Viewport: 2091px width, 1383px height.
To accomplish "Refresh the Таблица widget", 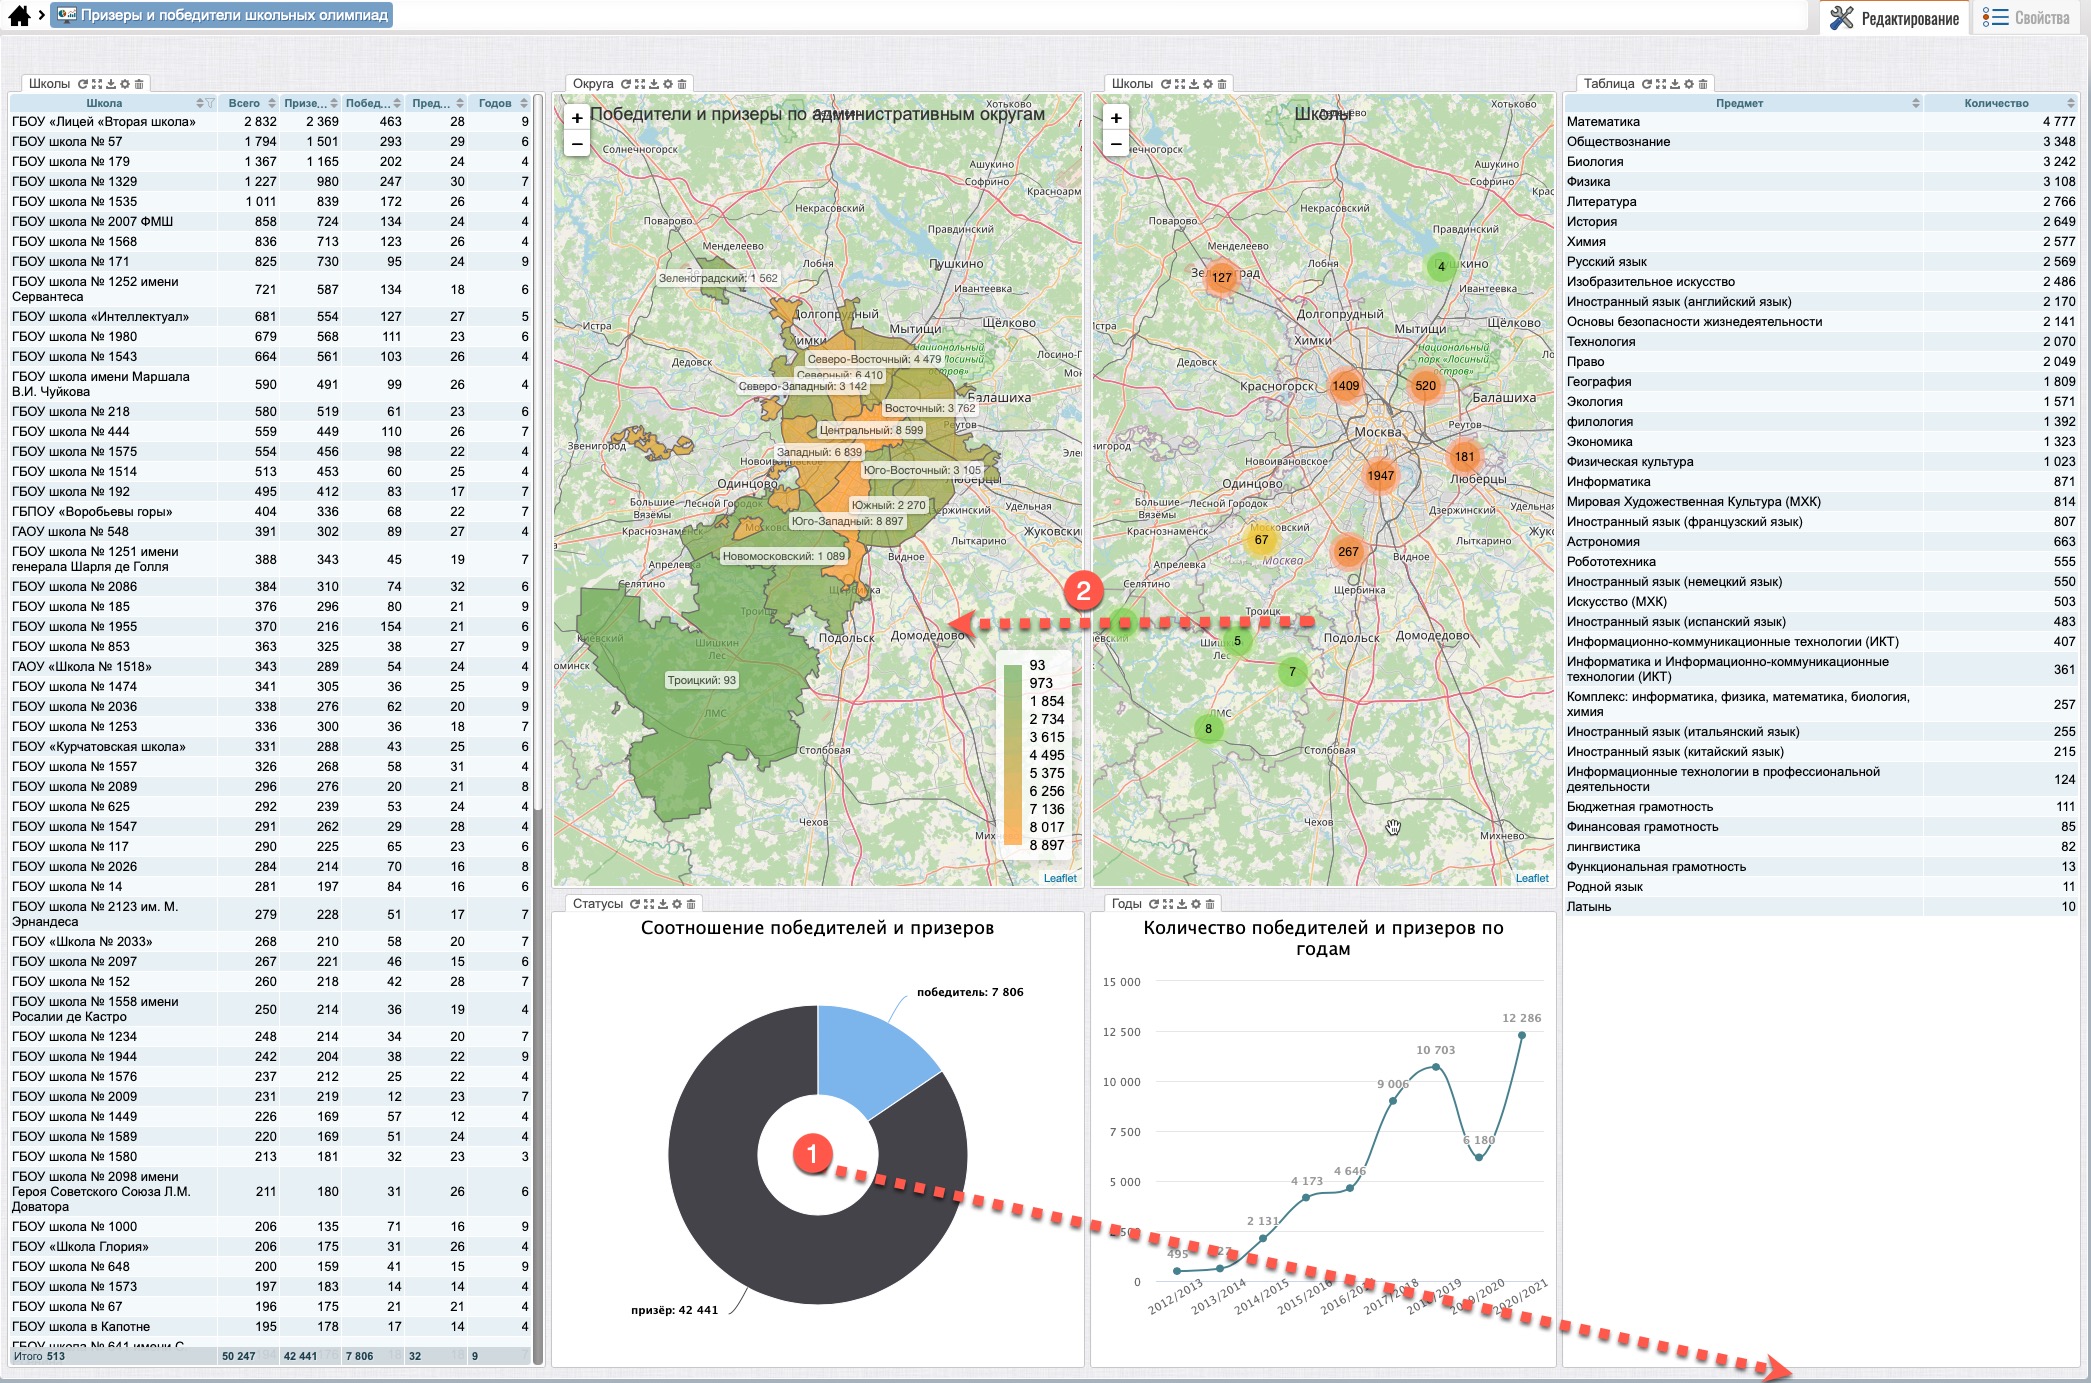I will (1647, 84).
